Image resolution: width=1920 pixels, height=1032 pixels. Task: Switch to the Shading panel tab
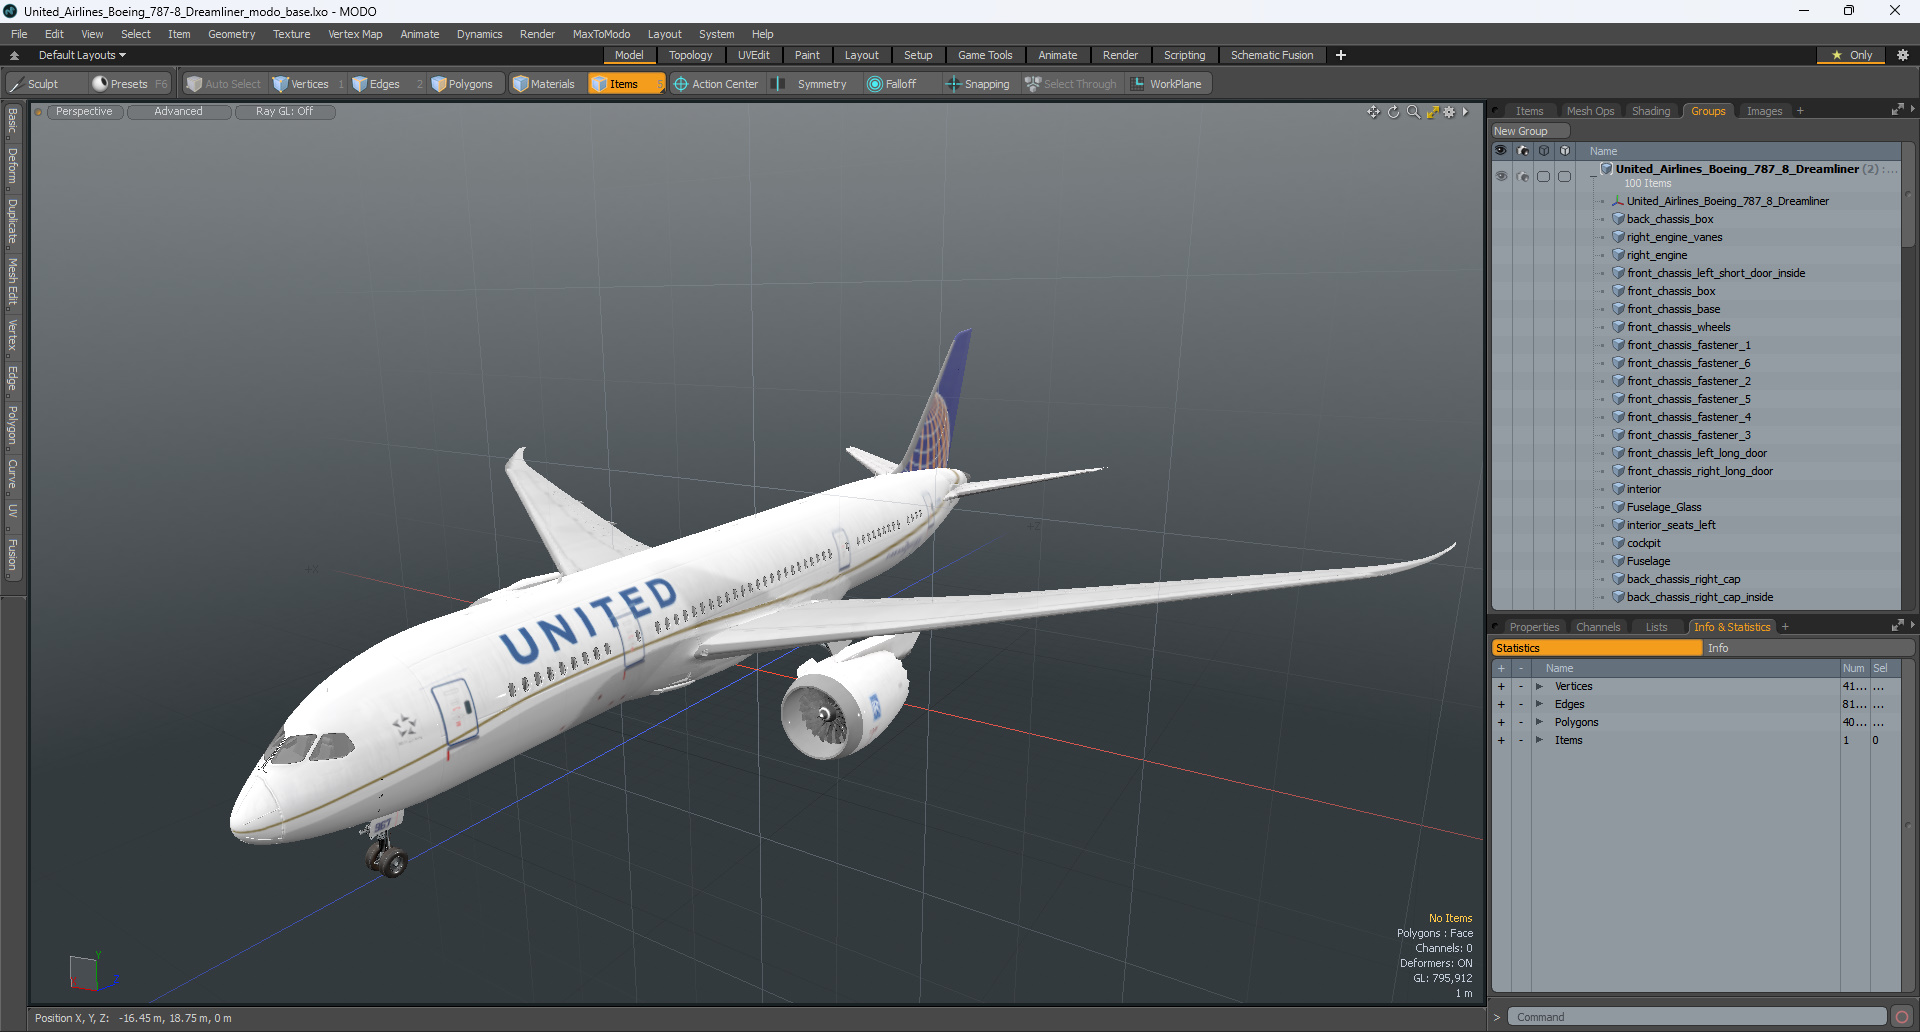point(1651,111)
